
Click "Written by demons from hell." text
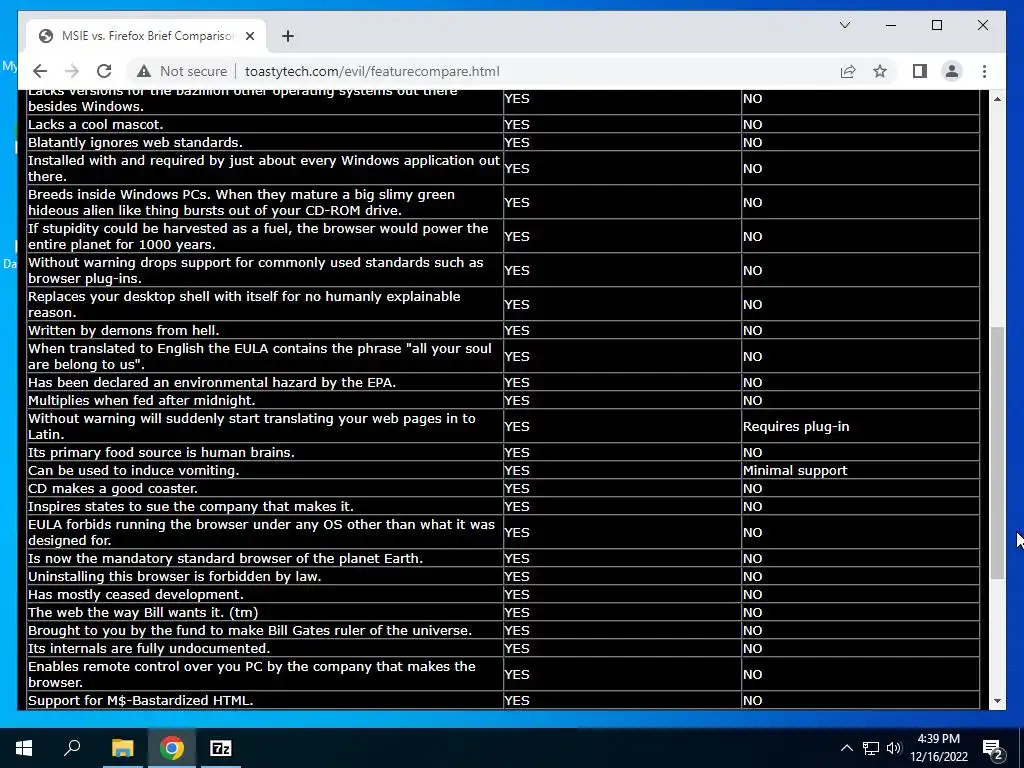123,330
